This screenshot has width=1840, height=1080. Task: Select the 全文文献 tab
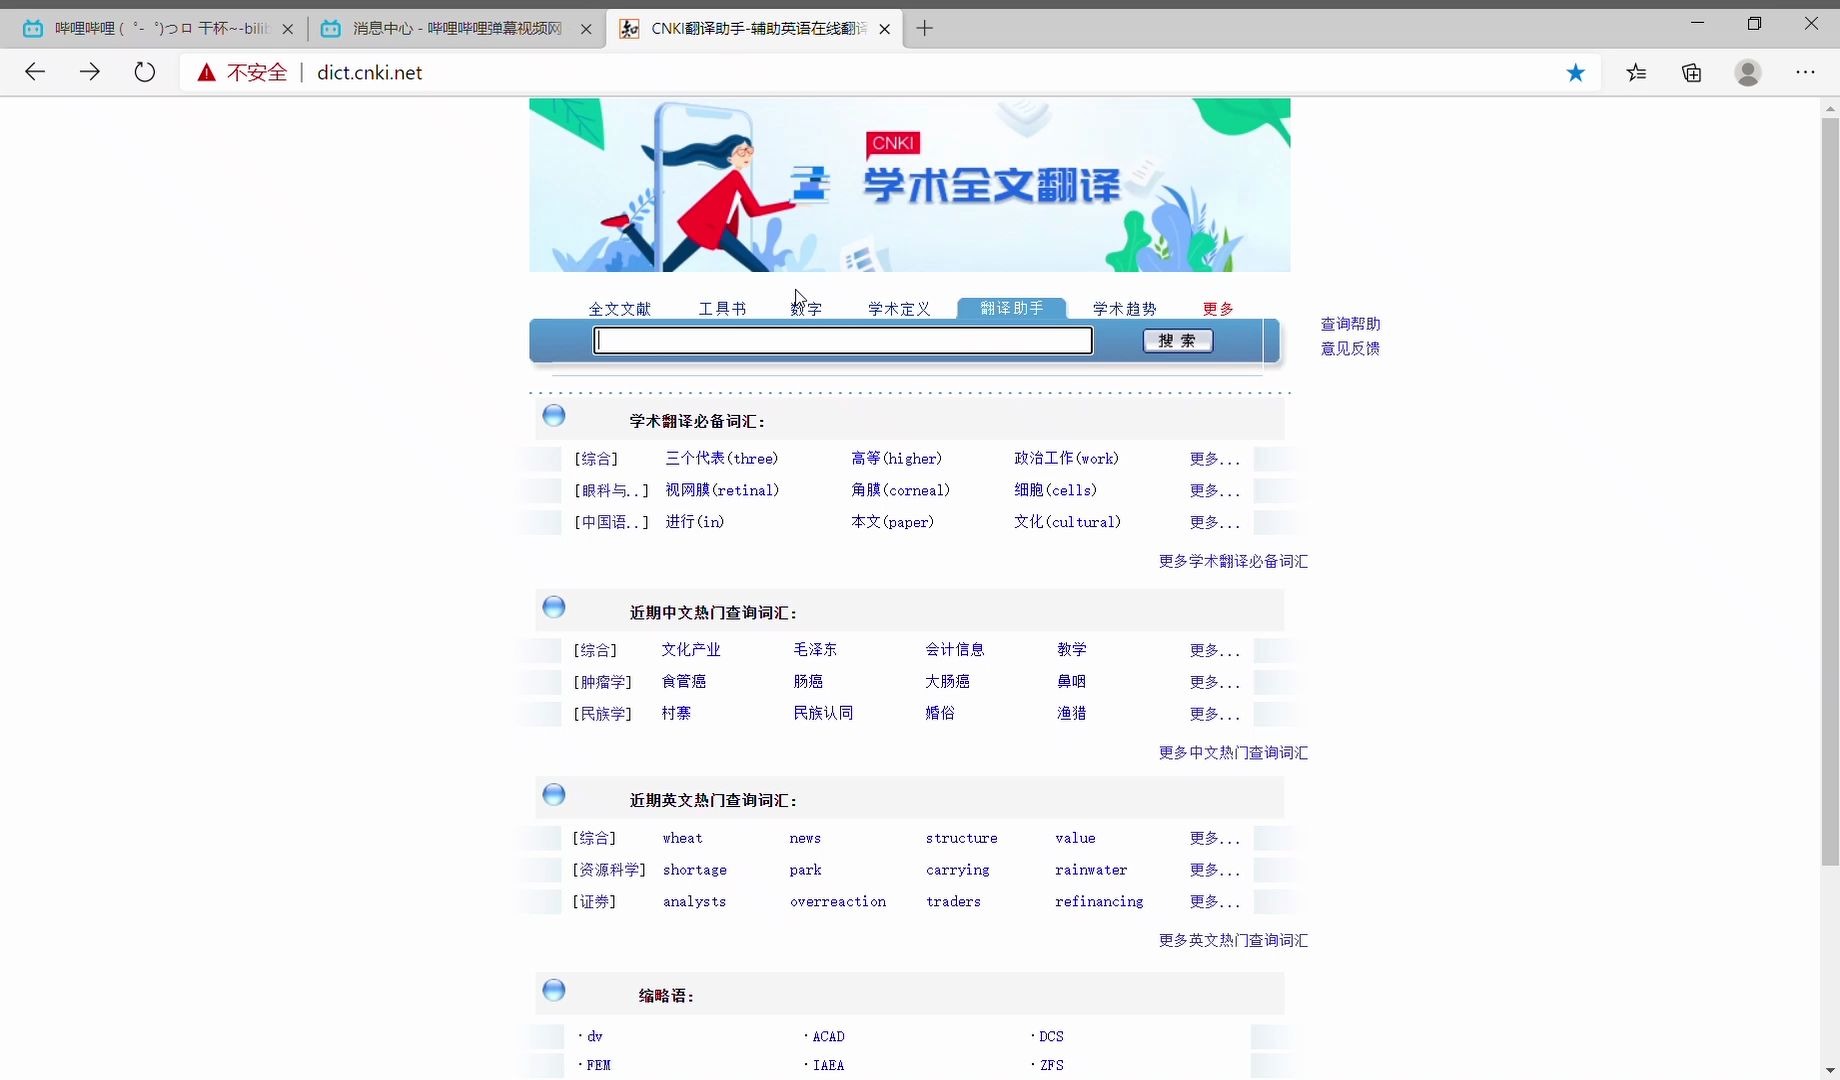click(619, 309)
